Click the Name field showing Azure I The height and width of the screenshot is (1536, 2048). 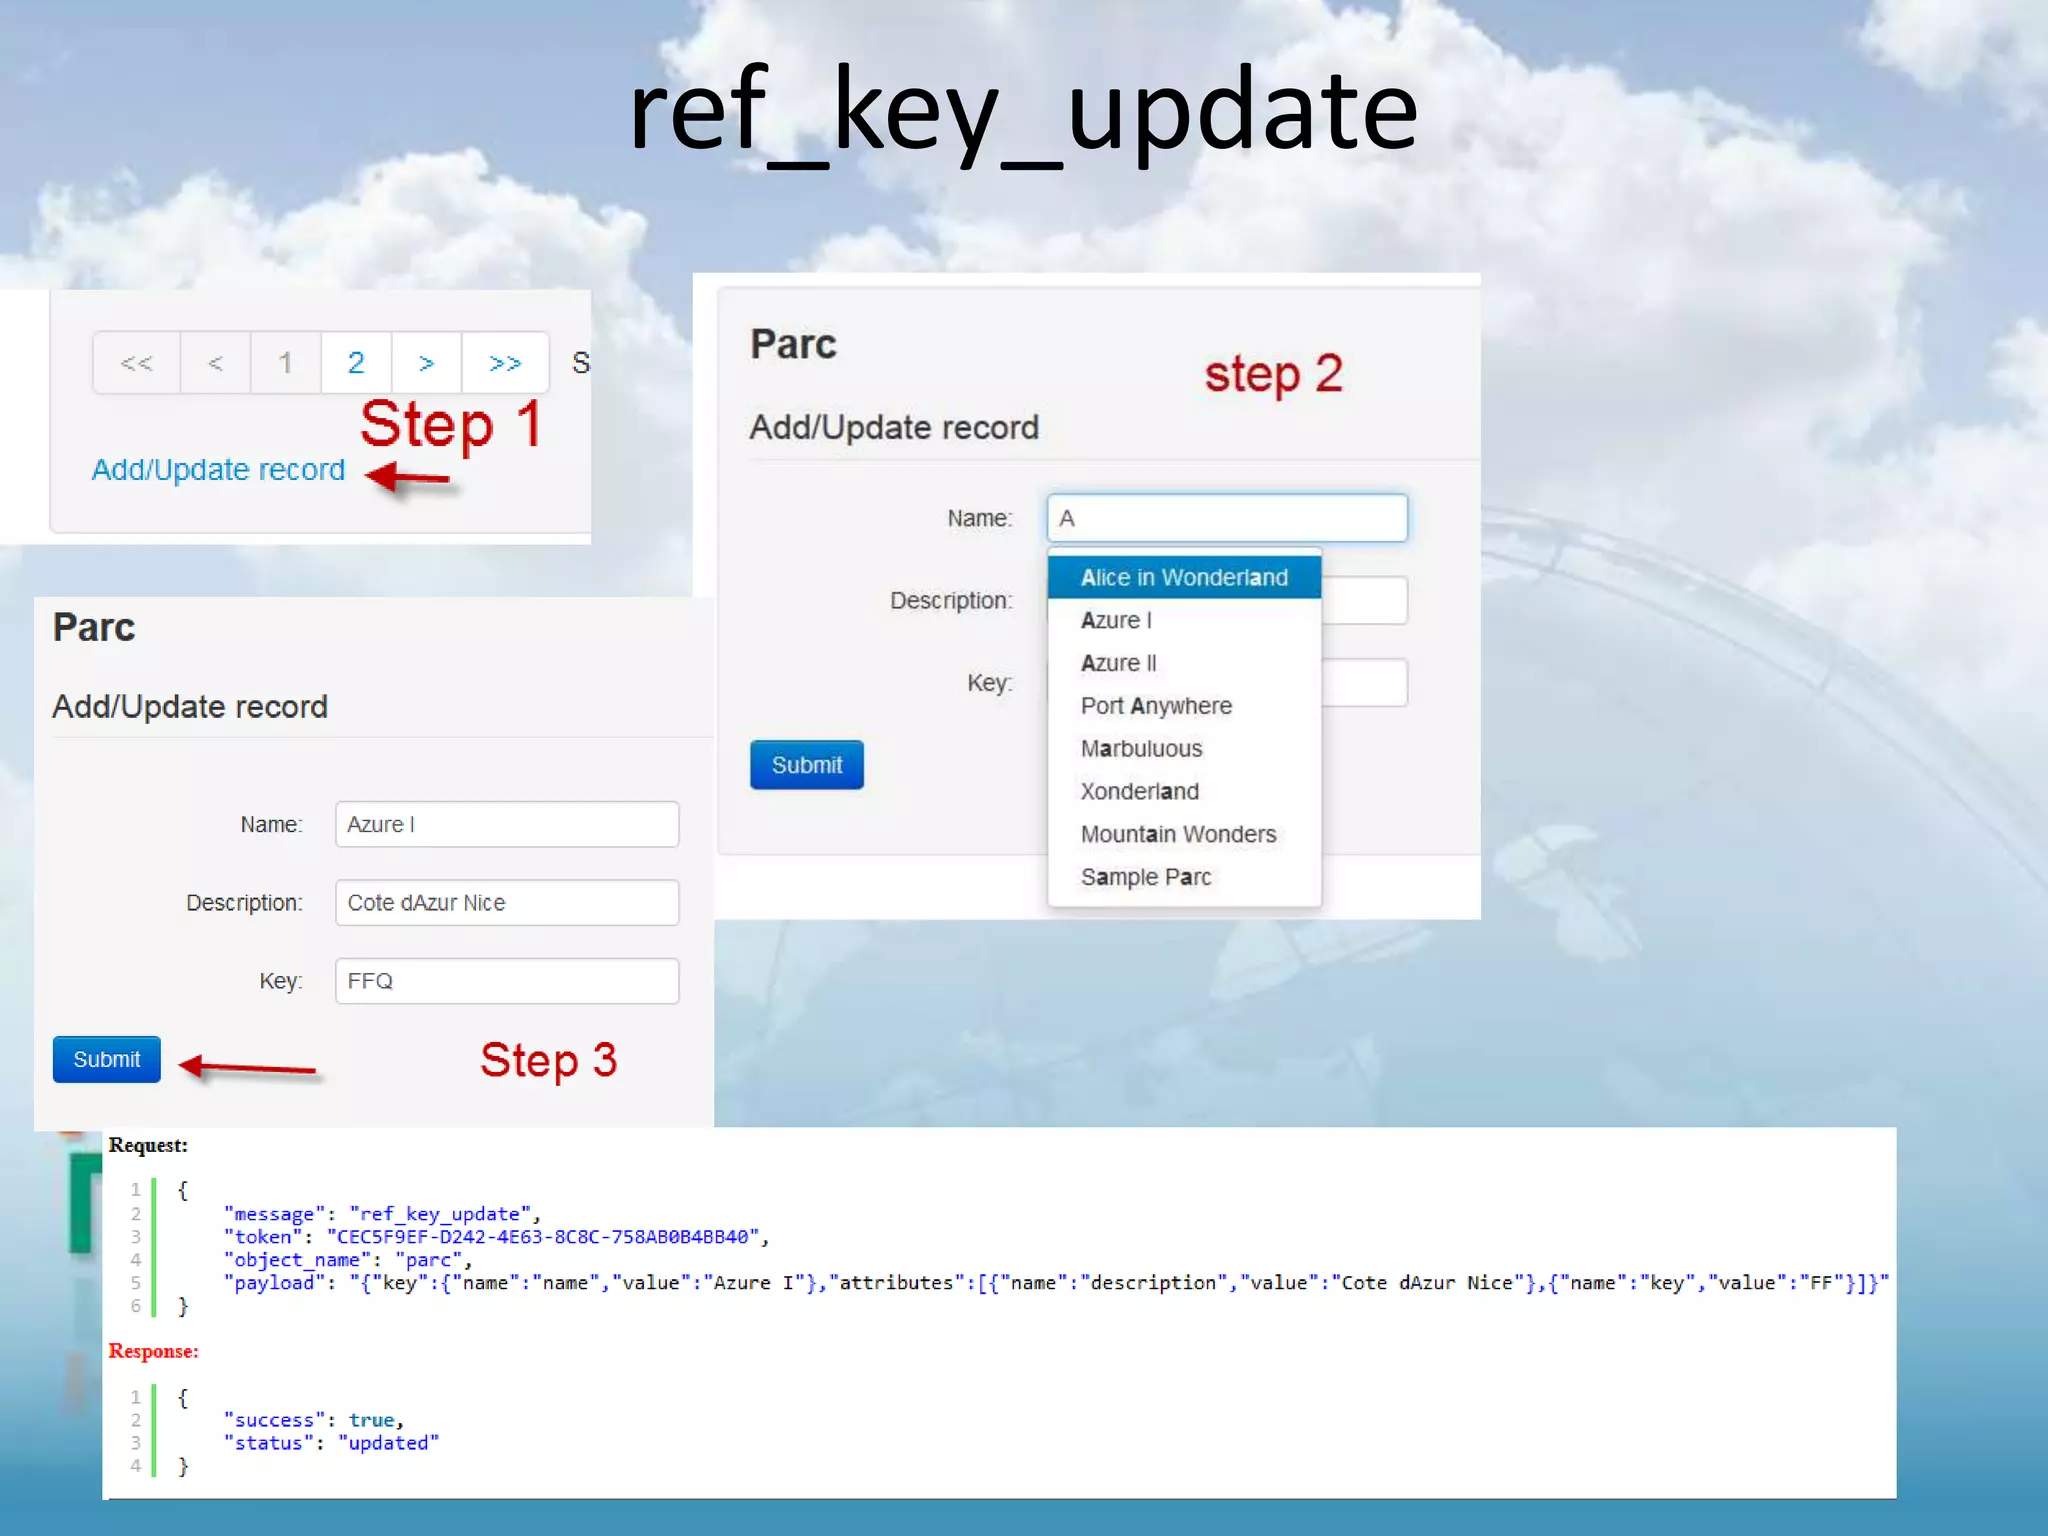coord(507,824)
